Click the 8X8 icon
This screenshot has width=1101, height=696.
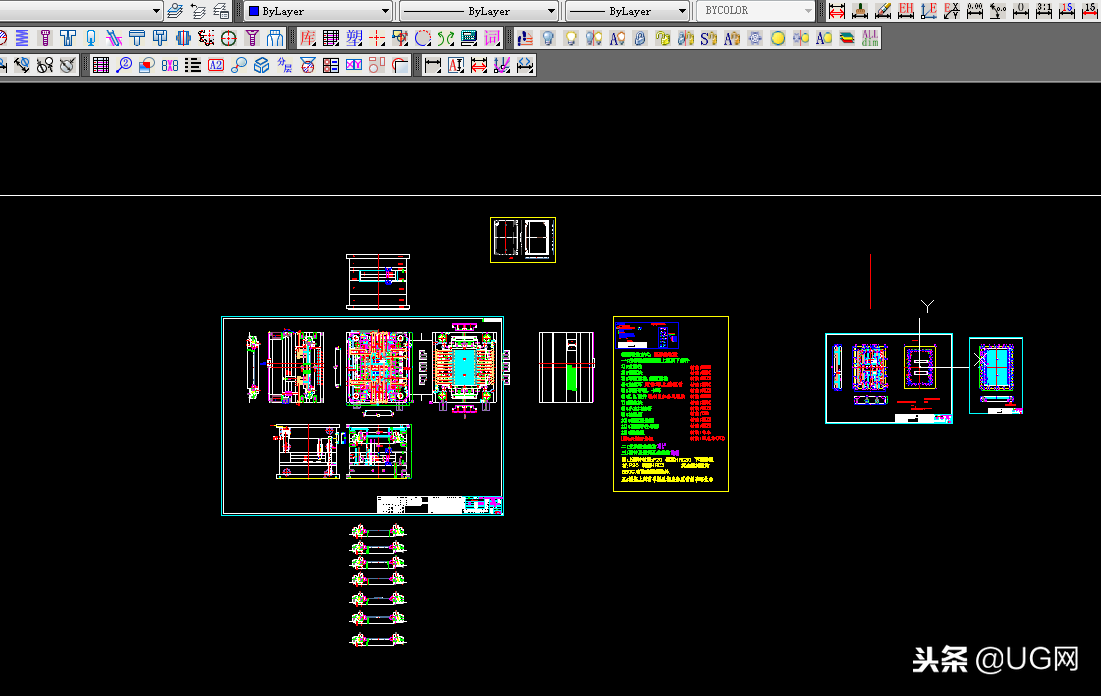tap(170, 65)
